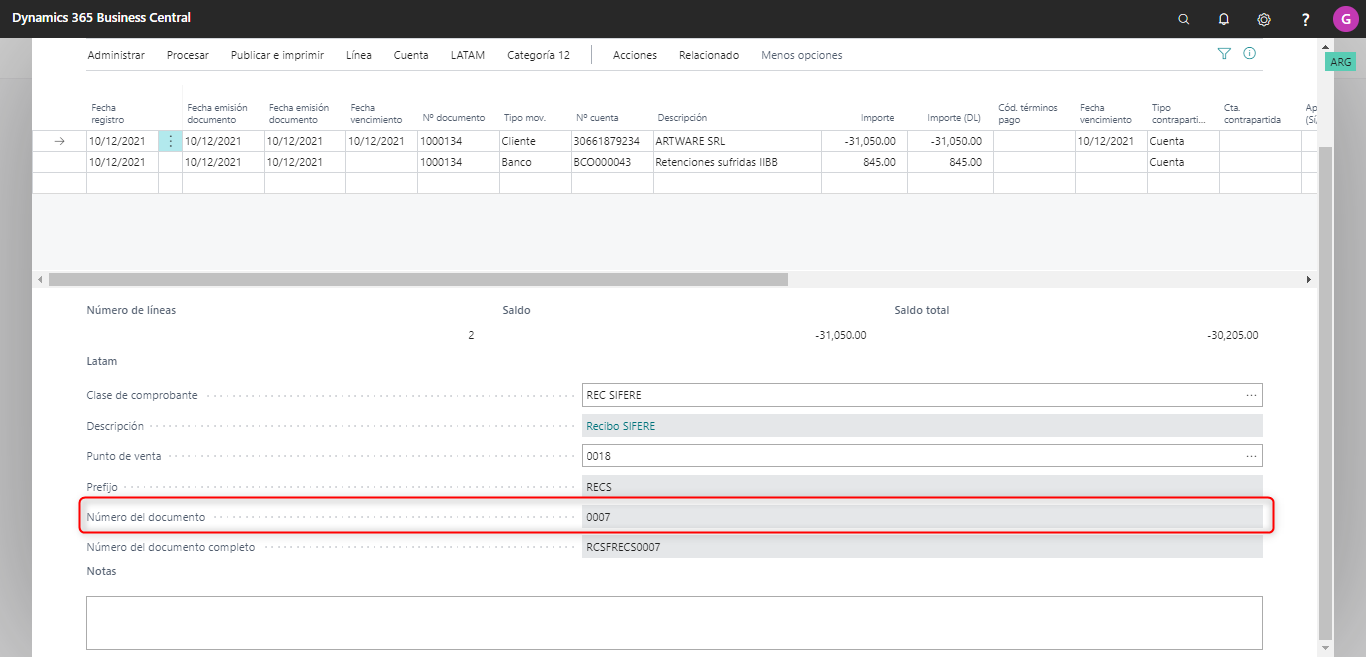The height and width of the screenshot is (657, 1366).
Task: Click the Cód. términos pago column header
Action: click(x=1028, y=113)
